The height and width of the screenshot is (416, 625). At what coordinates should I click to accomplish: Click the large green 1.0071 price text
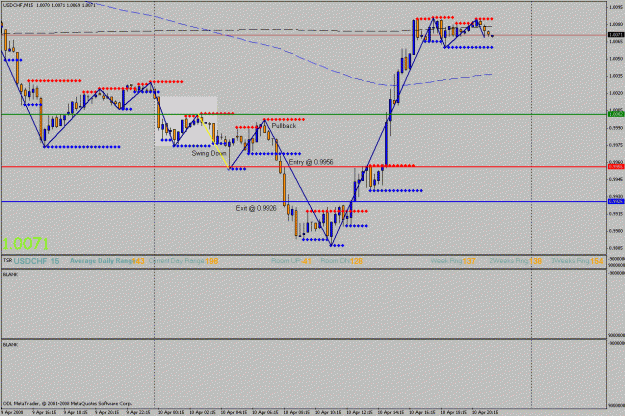point(26,244)
